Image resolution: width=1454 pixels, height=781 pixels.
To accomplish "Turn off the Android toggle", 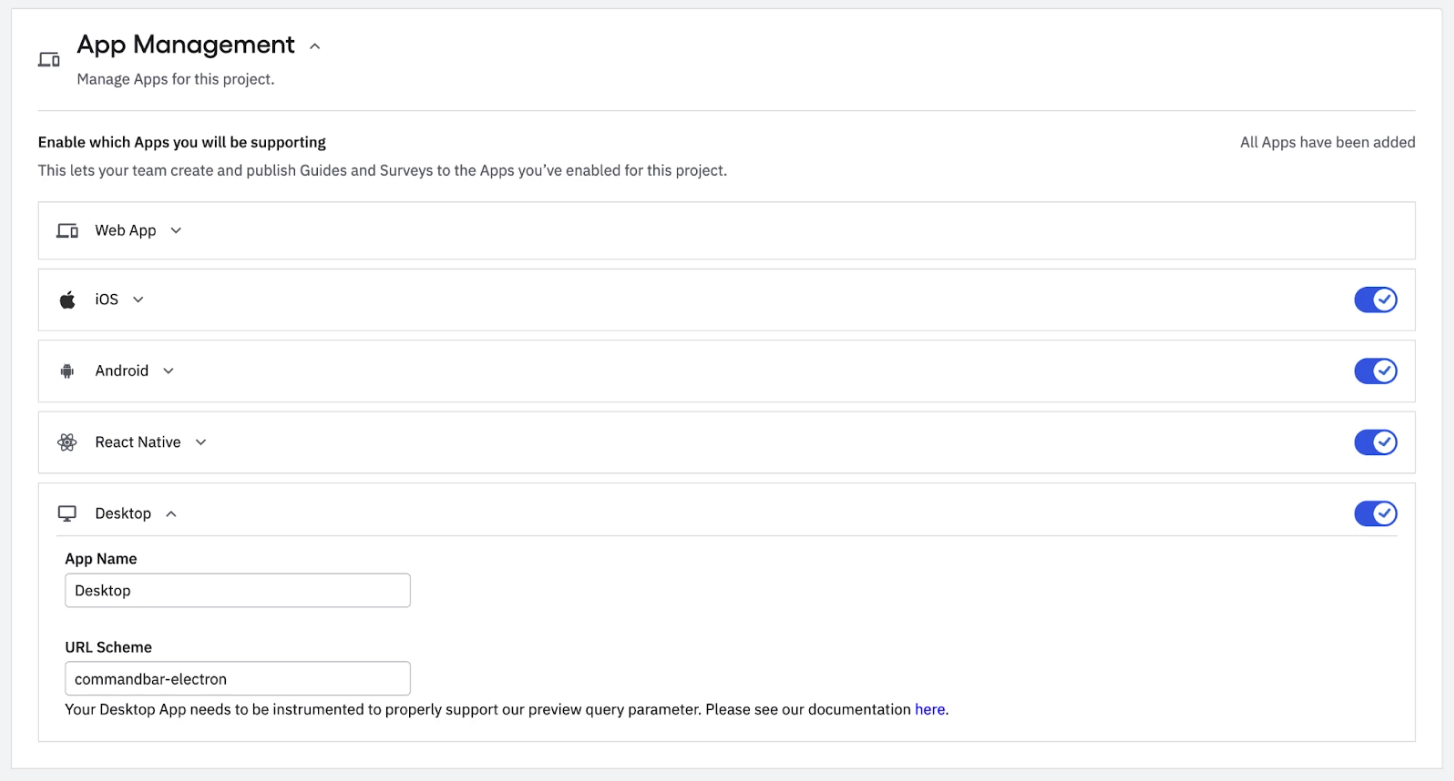I will tap(1376, 370).
